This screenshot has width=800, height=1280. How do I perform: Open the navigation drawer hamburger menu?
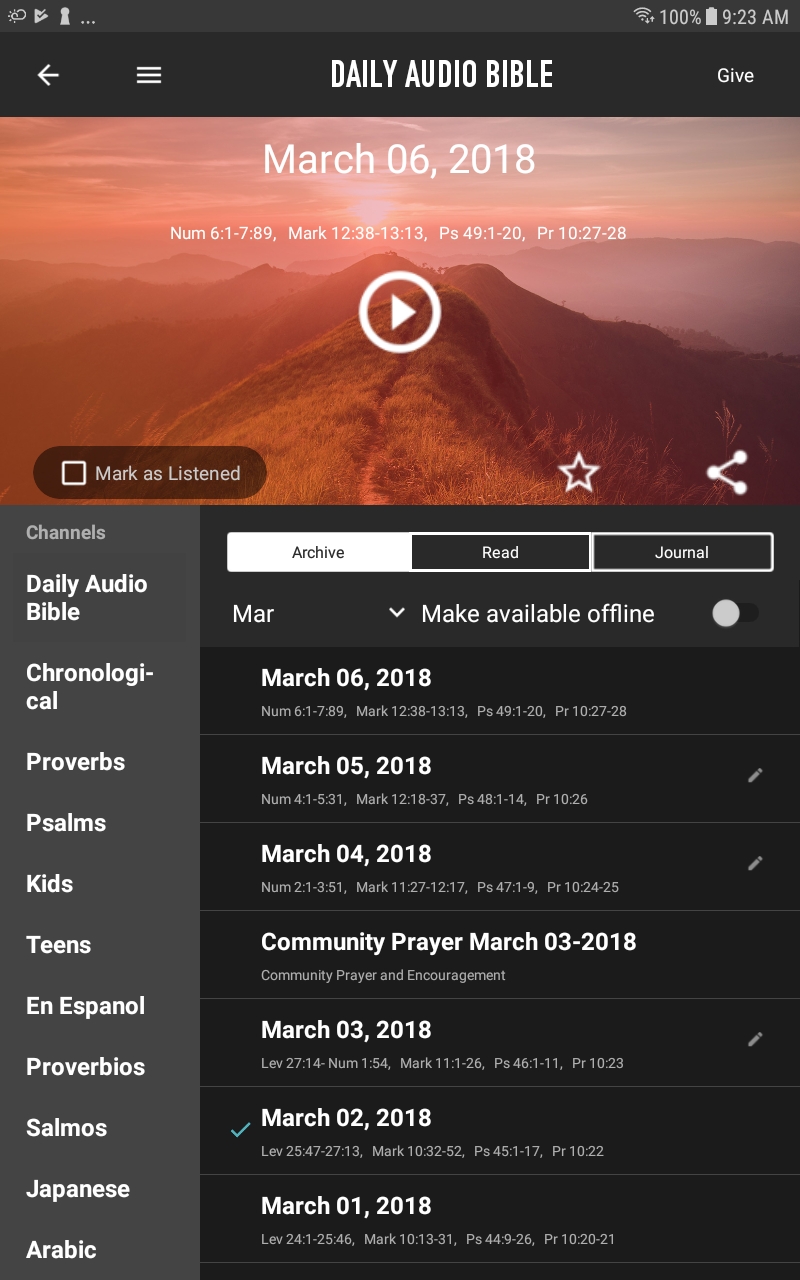148,75
